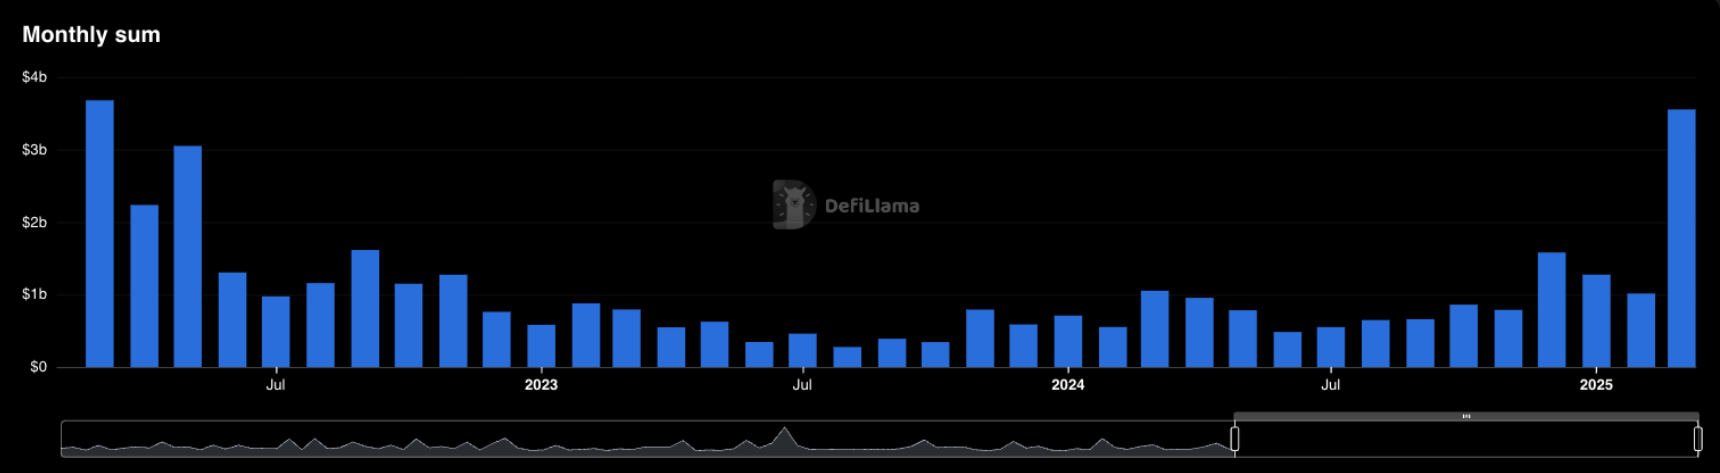Click the right handle of range selector
The width and height of the screenshot is (1720, 473).
[x=1697, y=439]
